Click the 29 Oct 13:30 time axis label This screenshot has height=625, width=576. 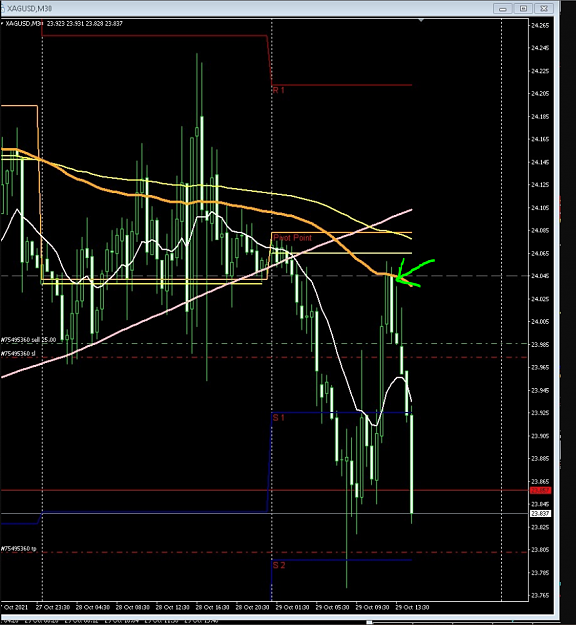pos(412,607)
